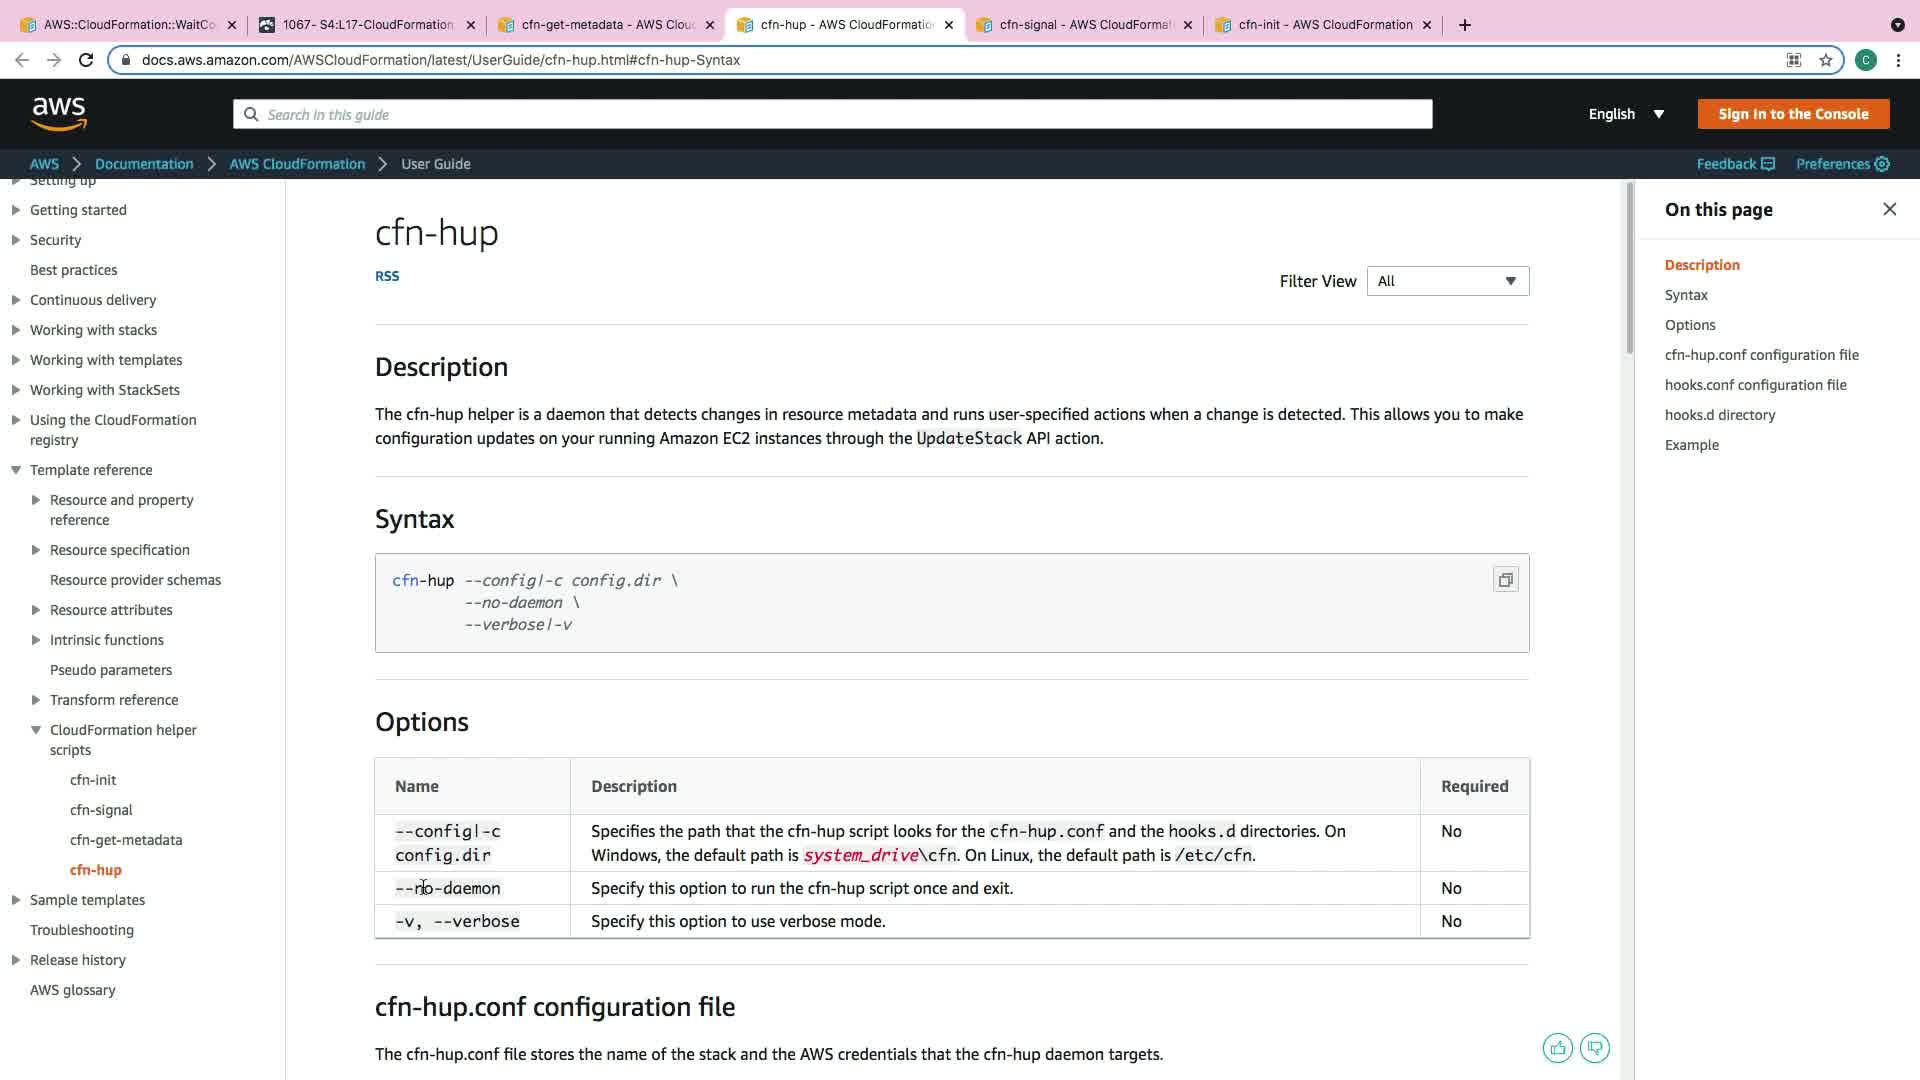Open the Preferences gear settings
This screenshot has width=1920, height=1080.
coord(1842,164)
